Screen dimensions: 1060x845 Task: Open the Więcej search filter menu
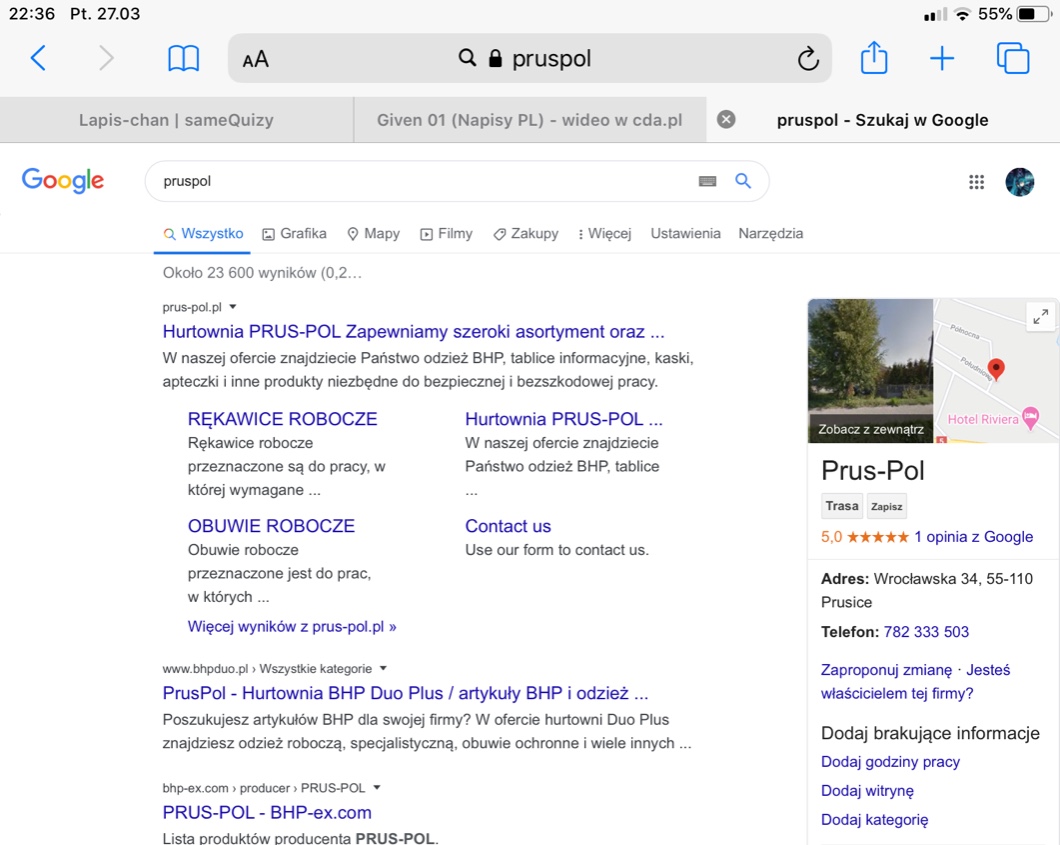point(604,234)
